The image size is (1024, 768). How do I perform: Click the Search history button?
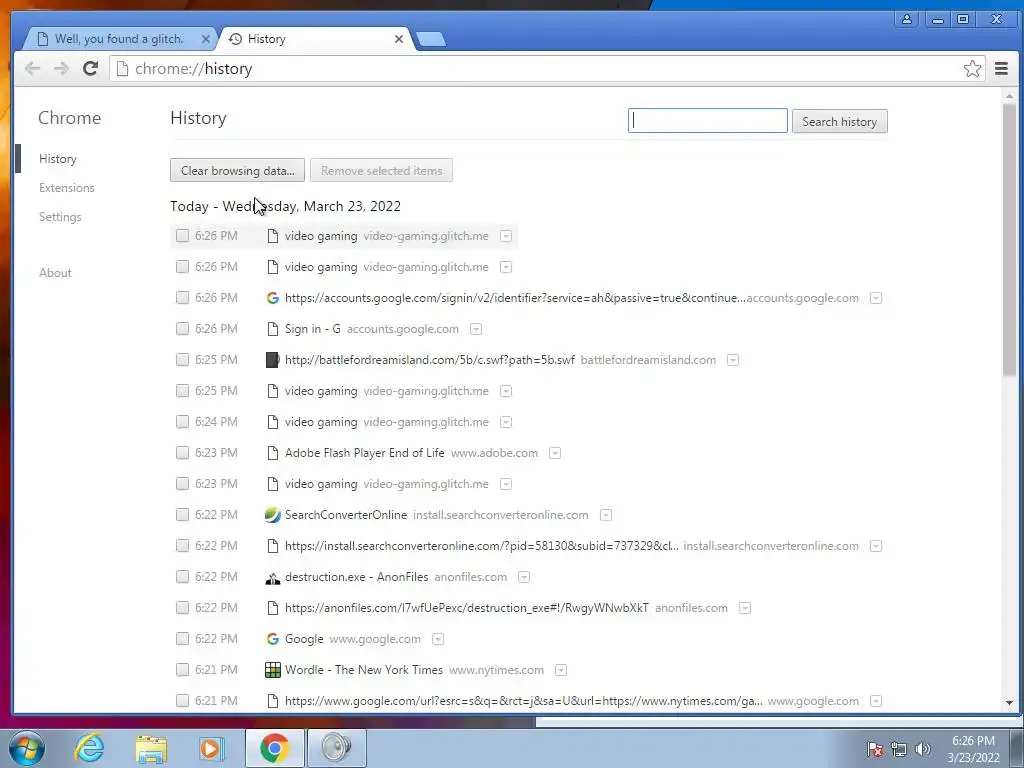[839, 121]
